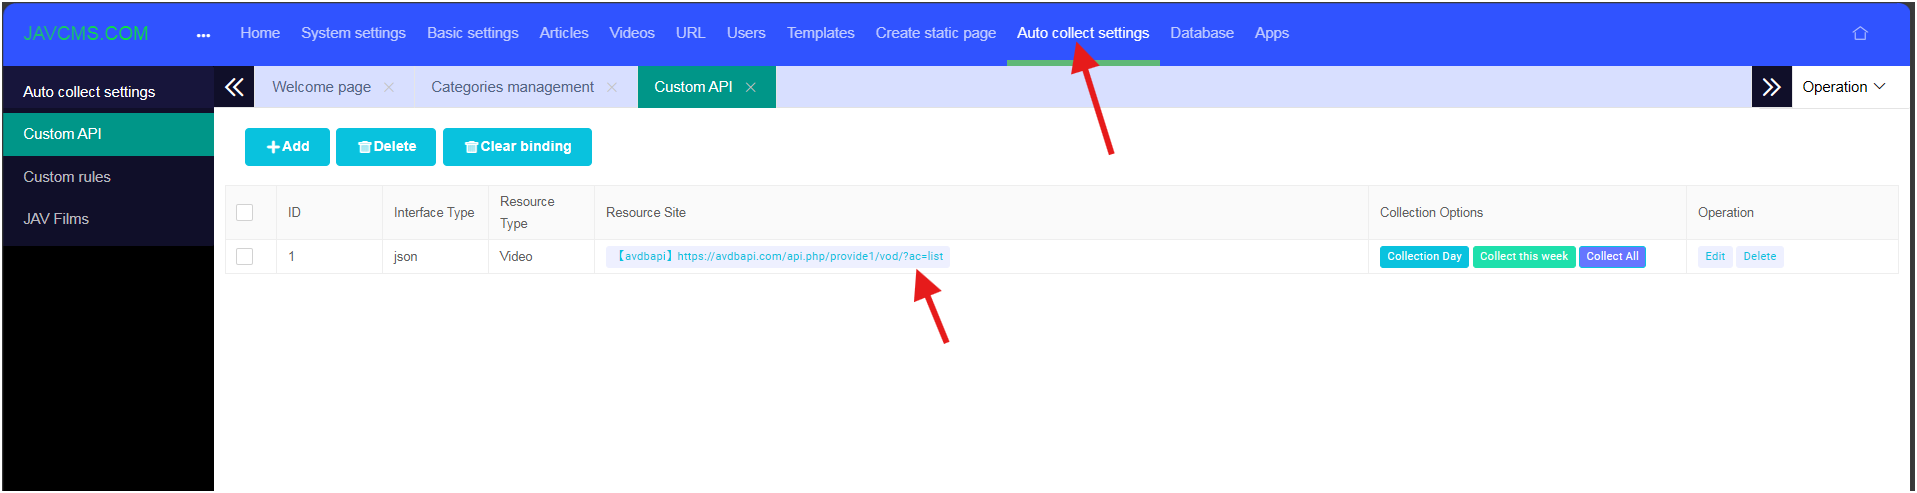Click the Collection Day button

[x=1423, y=257]
